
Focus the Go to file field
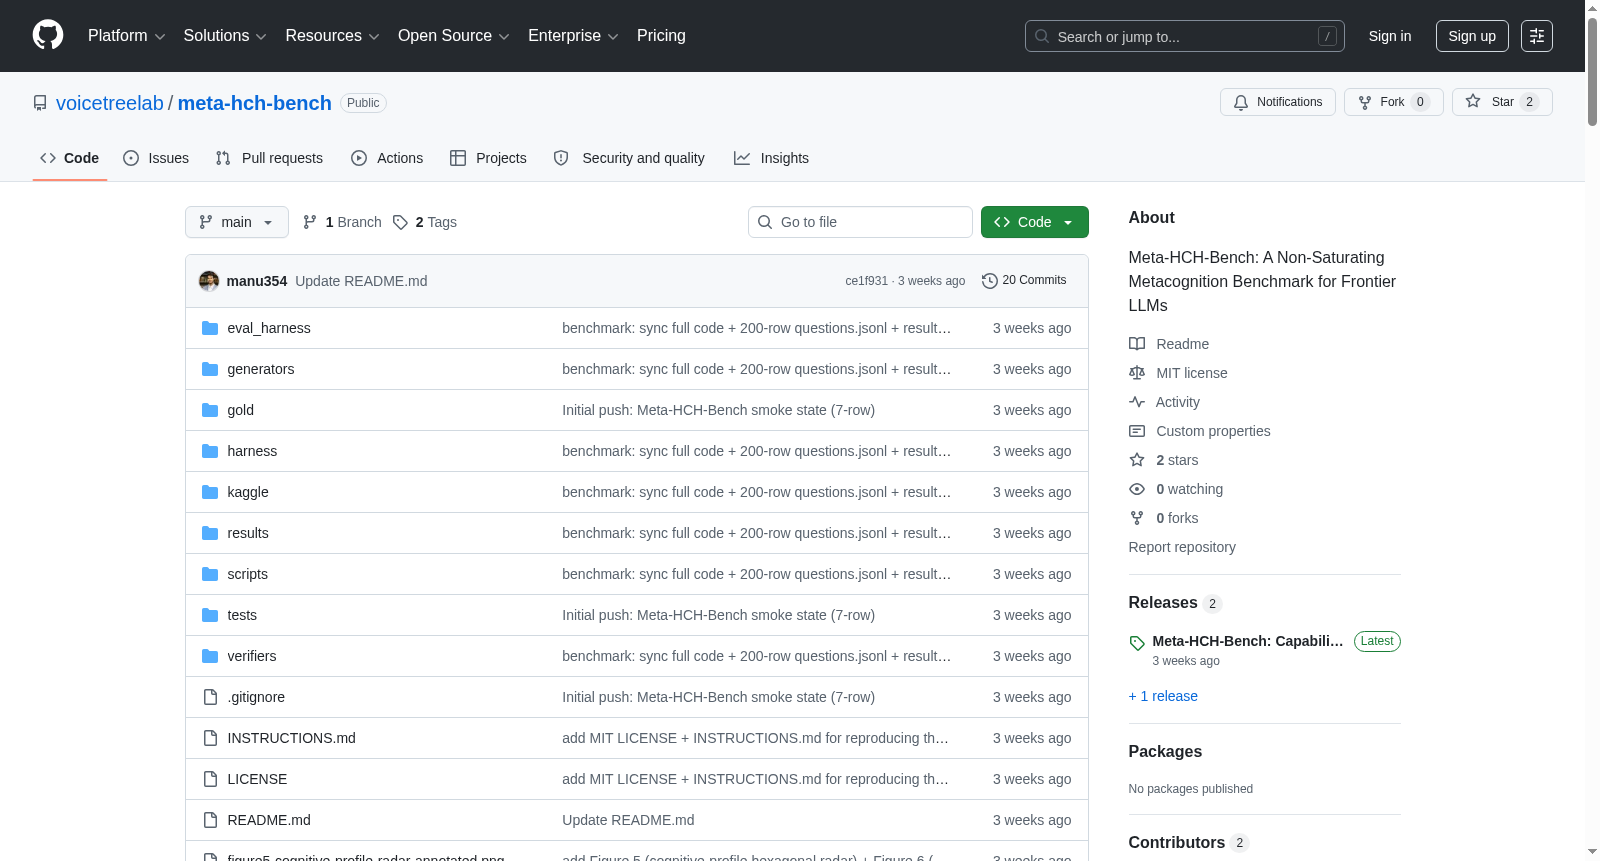click(x=860, y=222)
